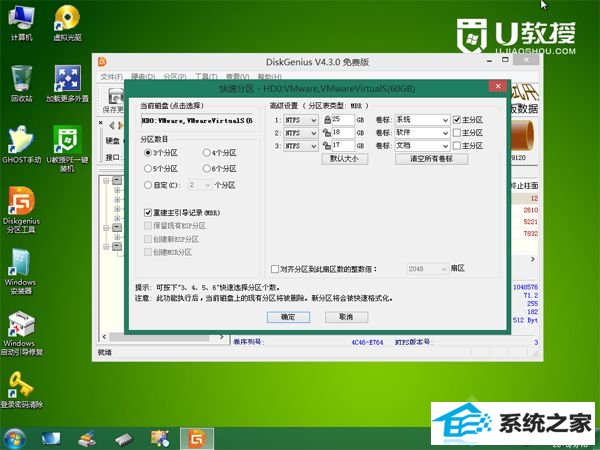
Task: Toggle the lock icon for partition 3 size
Action: pos(327,146)
